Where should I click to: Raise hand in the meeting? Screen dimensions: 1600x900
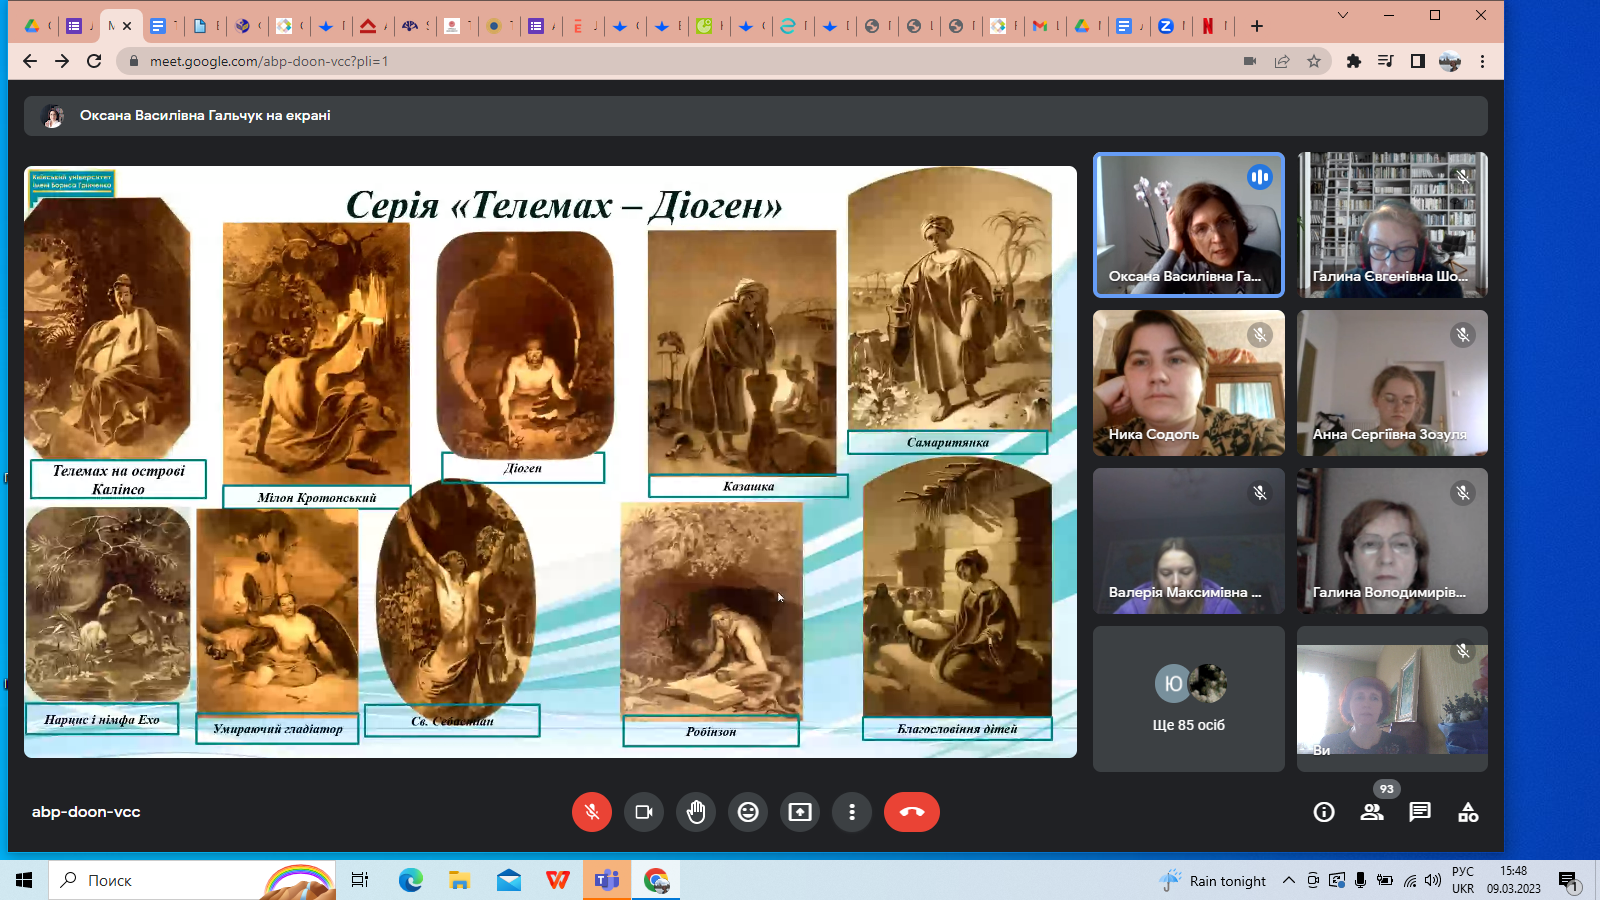click(x=696, y=812)
